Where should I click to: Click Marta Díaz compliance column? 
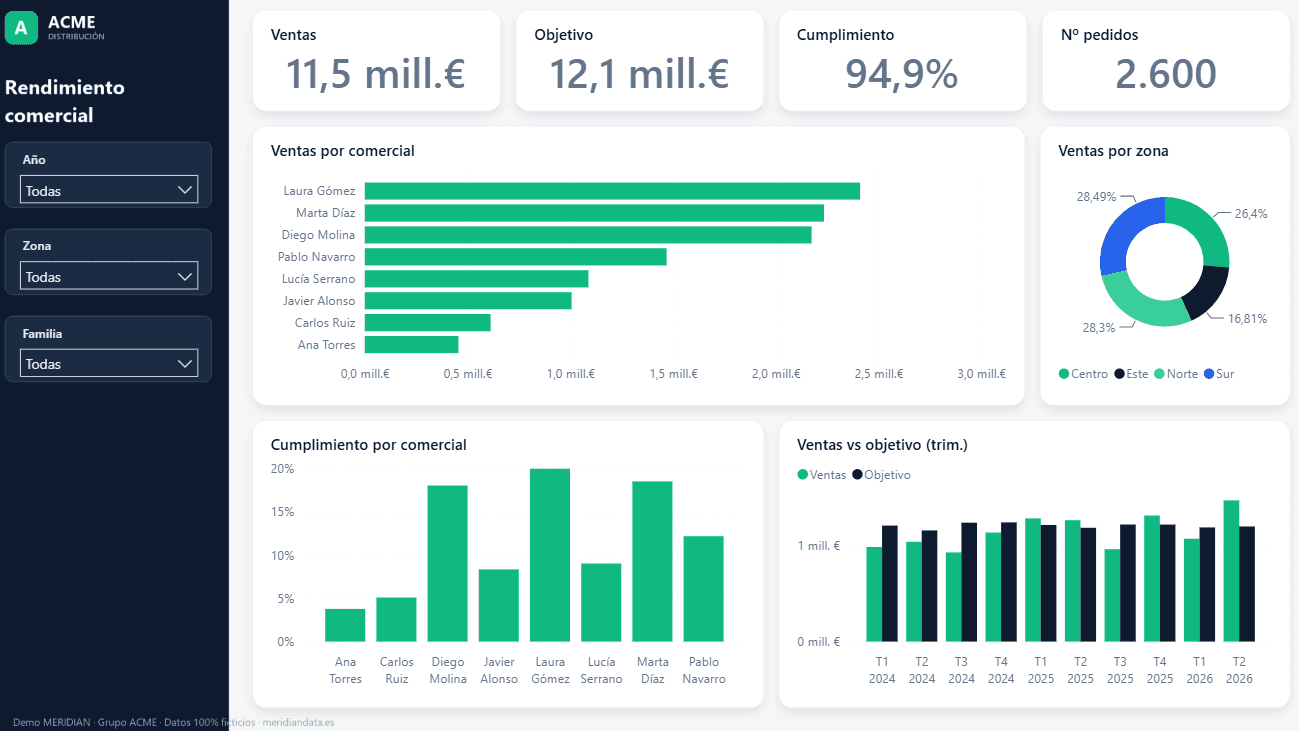652,561
